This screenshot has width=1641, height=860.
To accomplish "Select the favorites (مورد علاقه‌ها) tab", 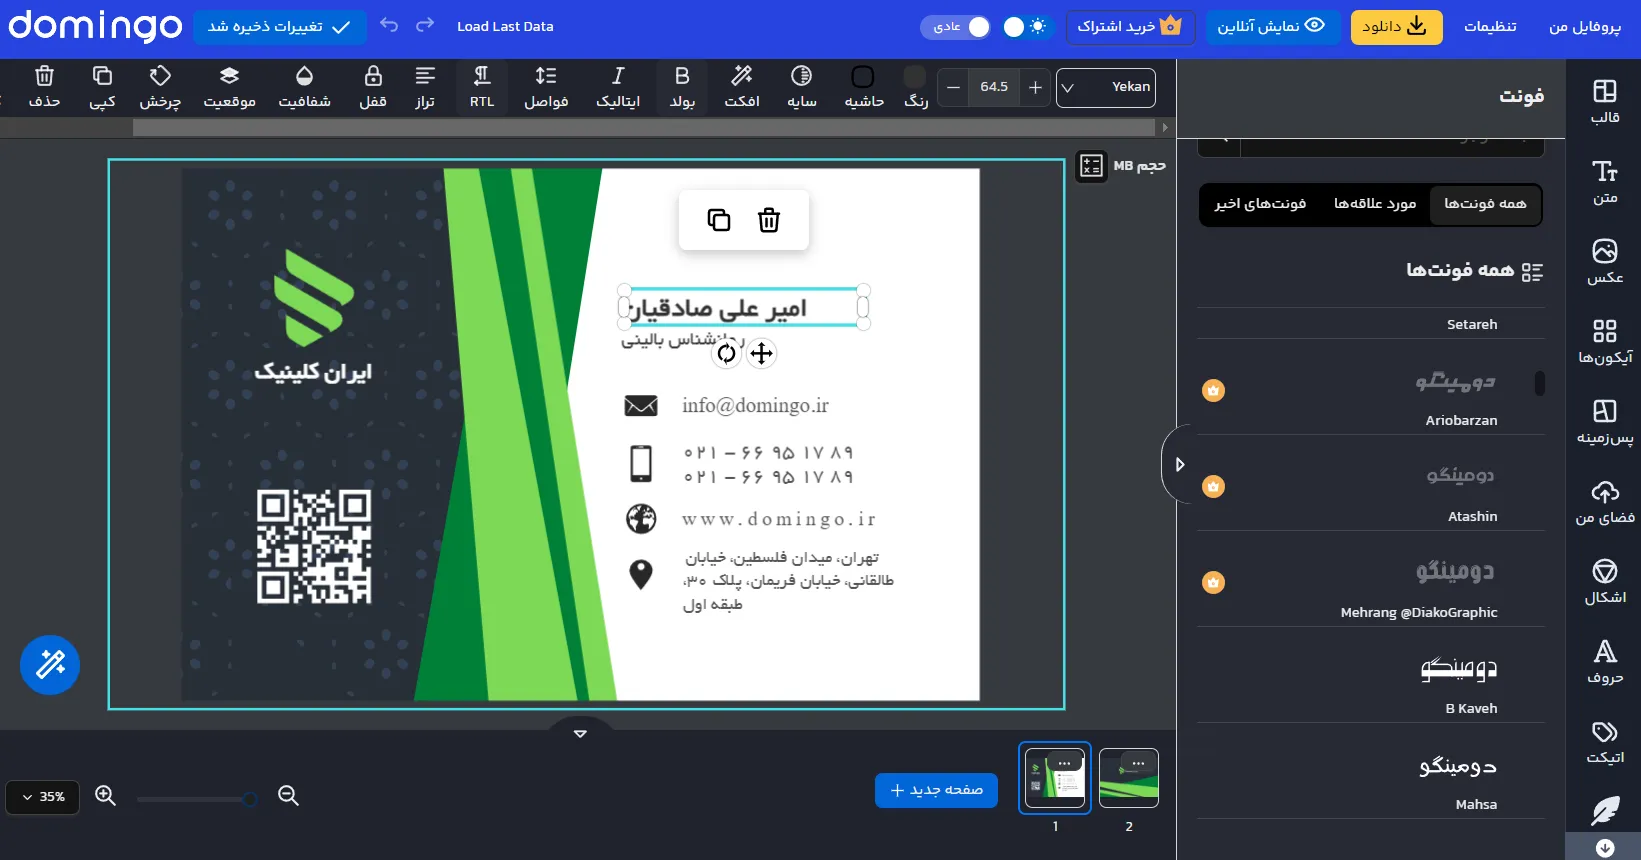I will tap(1375, 204).
